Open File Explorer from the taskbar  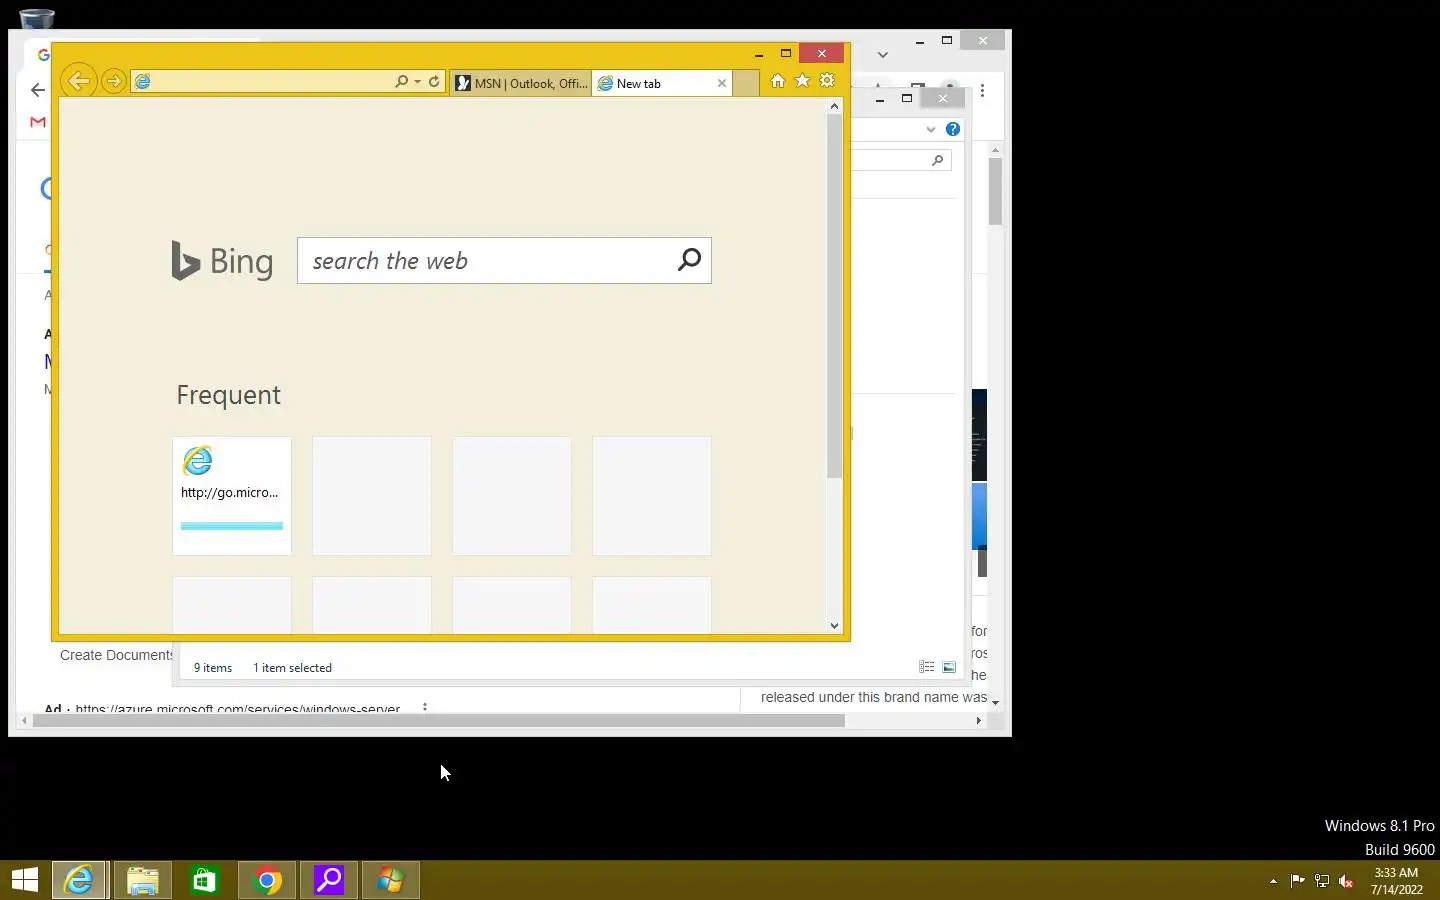(142, 880)
